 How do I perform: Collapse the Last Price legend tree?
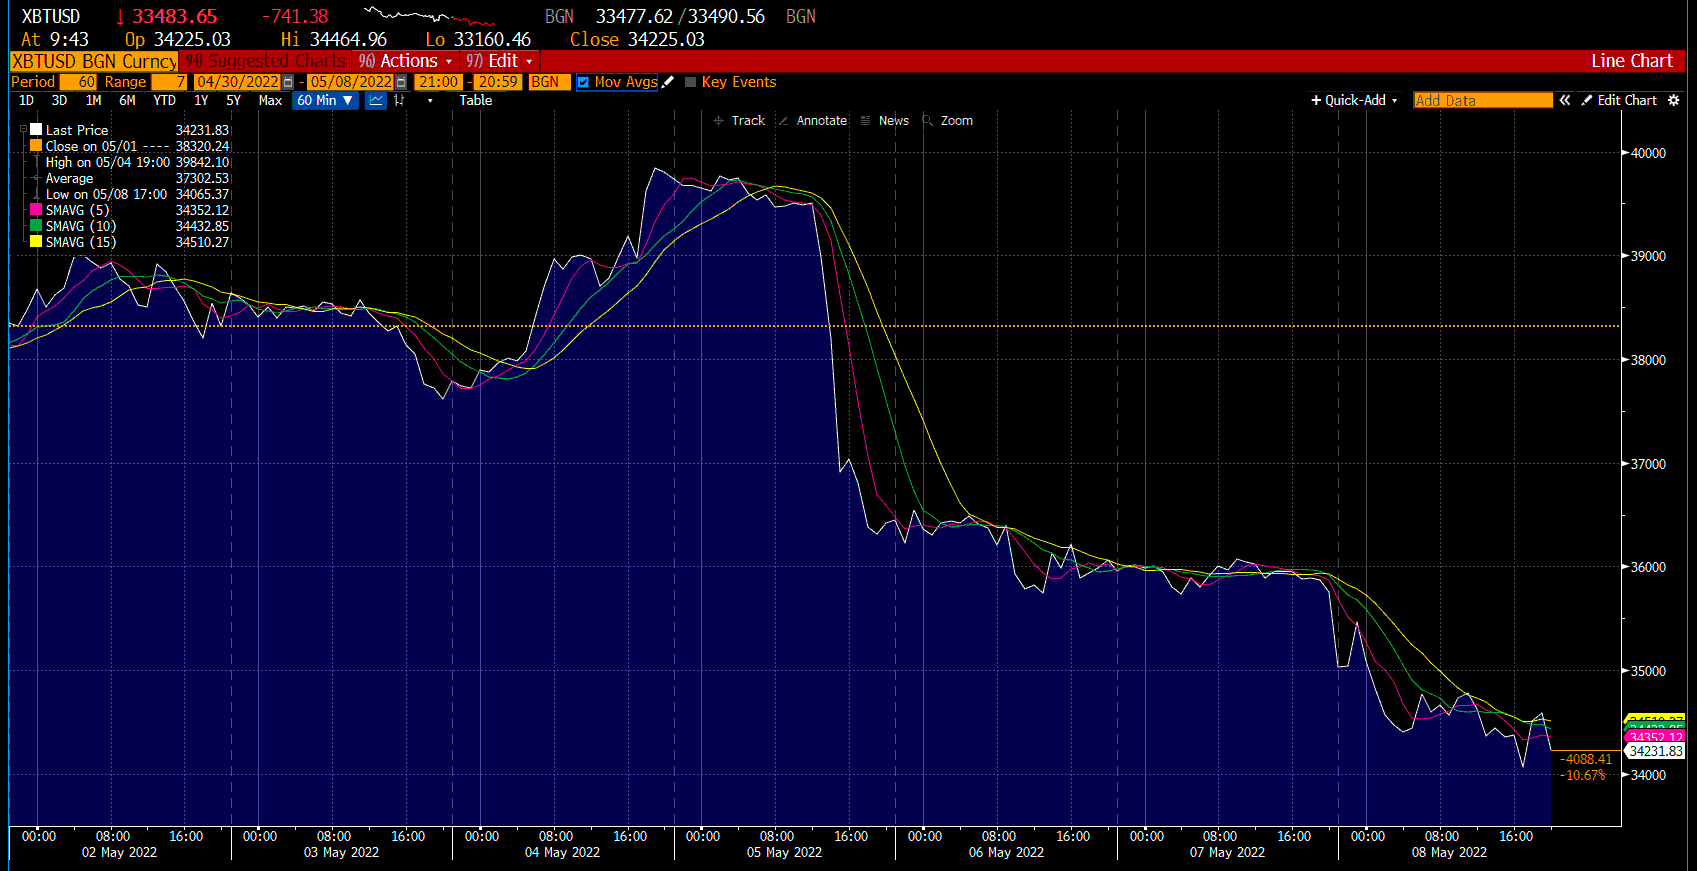tap(23, 130)
